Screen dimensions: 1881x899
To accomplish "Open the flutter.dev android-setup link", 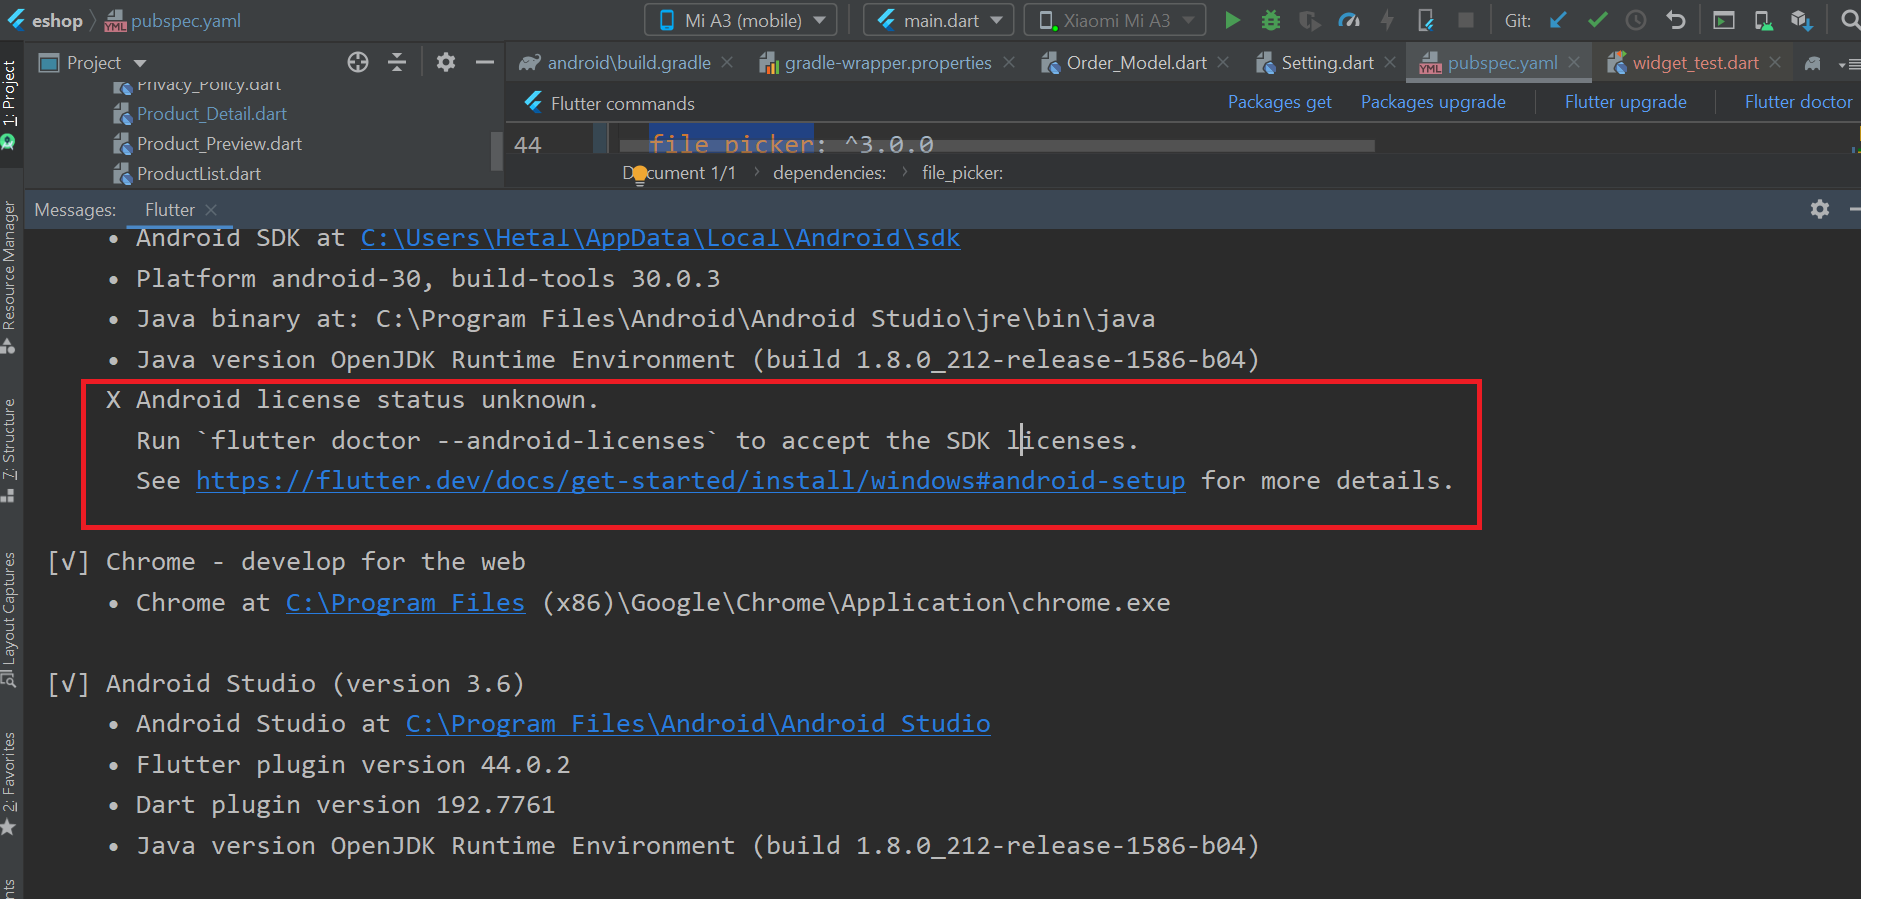I will coord(690,481).
